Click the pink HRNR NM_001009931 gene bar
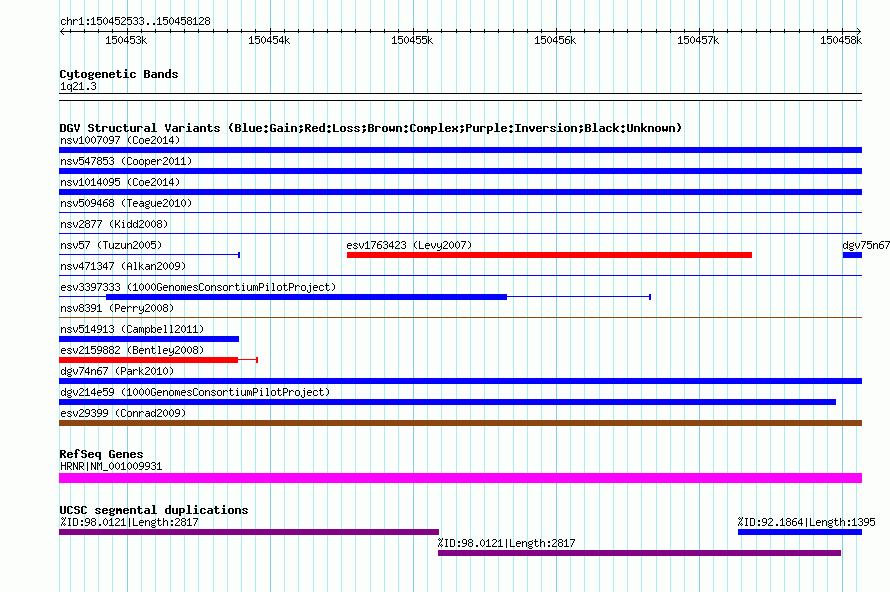The height and width of the screenshot is (592, 890). 460,478
